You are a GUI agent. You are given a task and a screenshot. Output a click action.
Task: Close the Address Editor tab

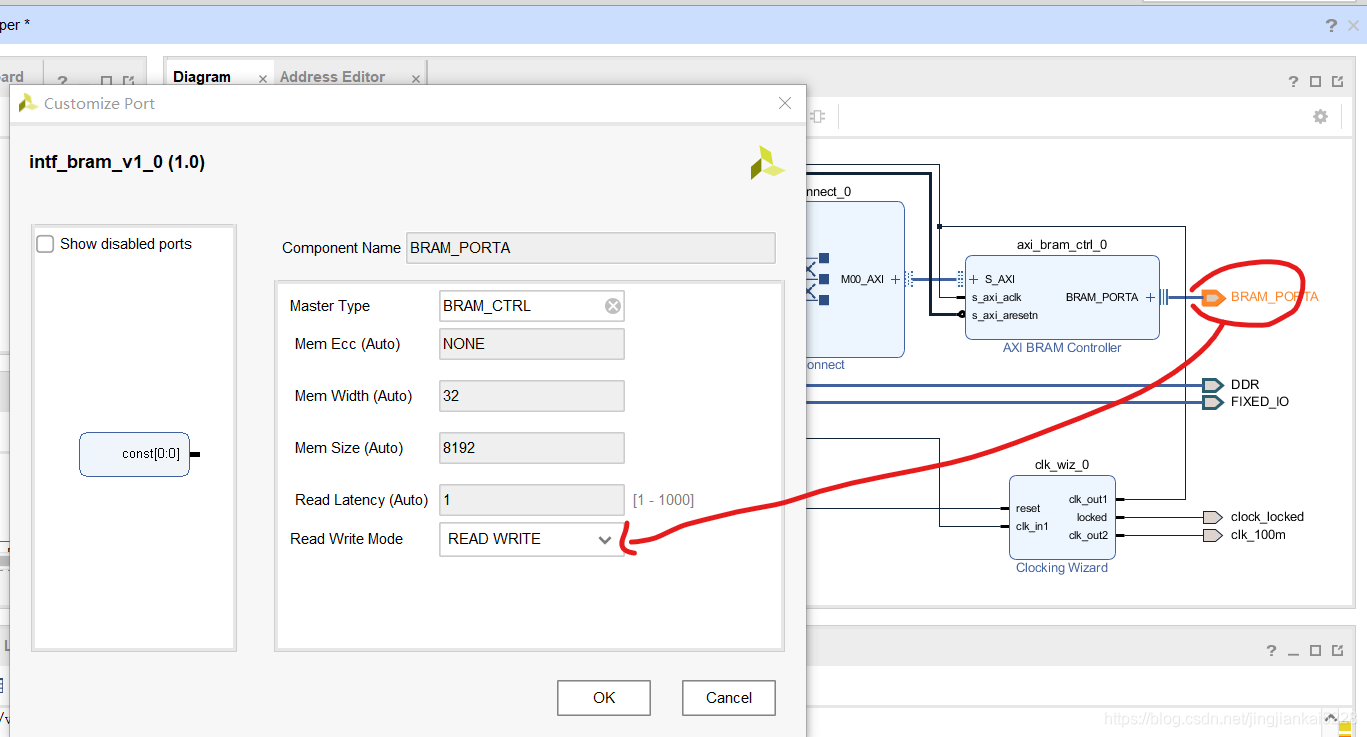click(415, 79)
